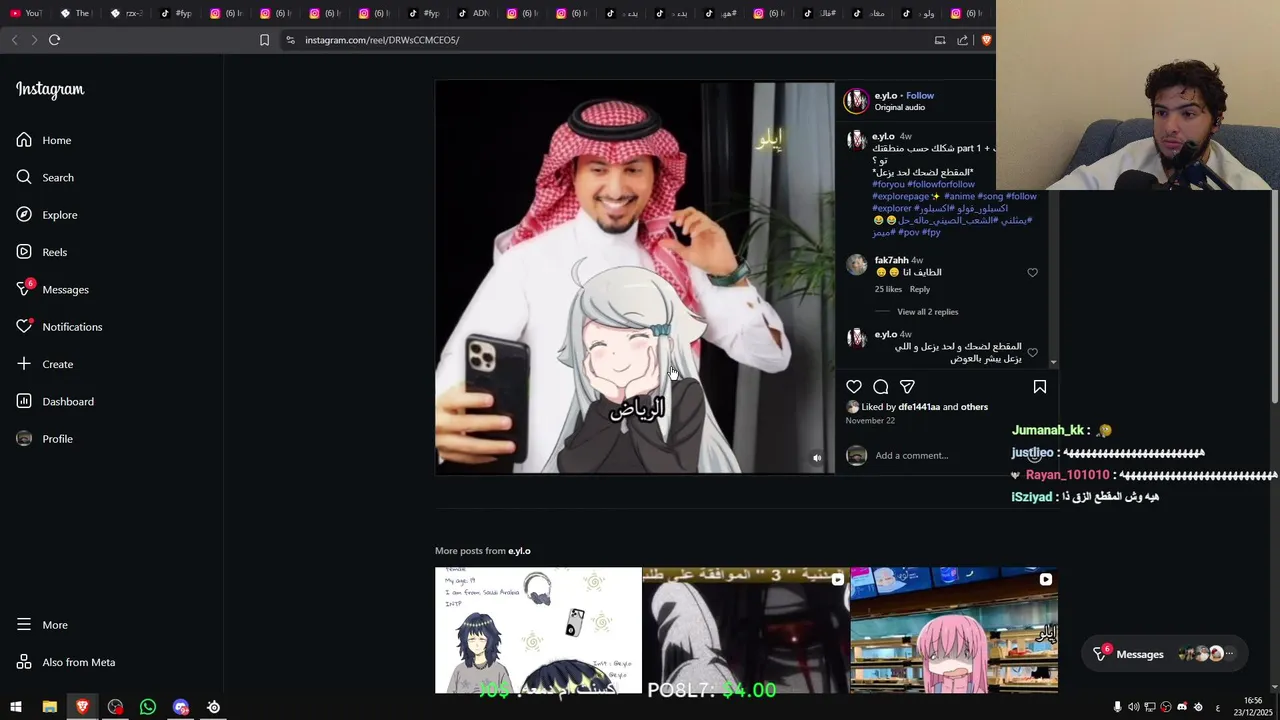
Task: Click the comment bubble icon under reel
Action: click(881, 387)
